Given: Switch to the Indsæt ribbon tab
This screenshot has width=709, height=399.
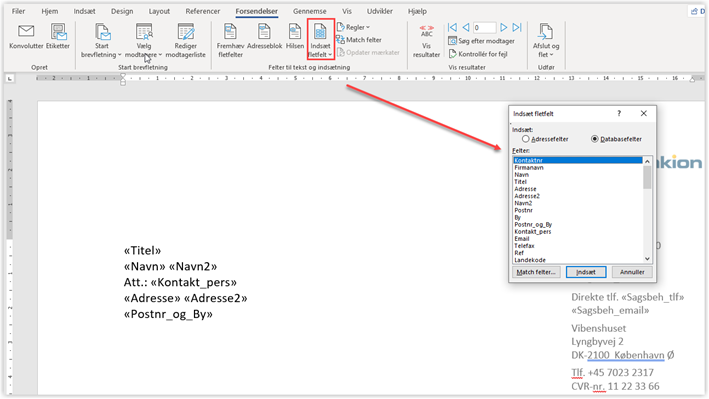Looking at the screenshot, I should [85, 11].
